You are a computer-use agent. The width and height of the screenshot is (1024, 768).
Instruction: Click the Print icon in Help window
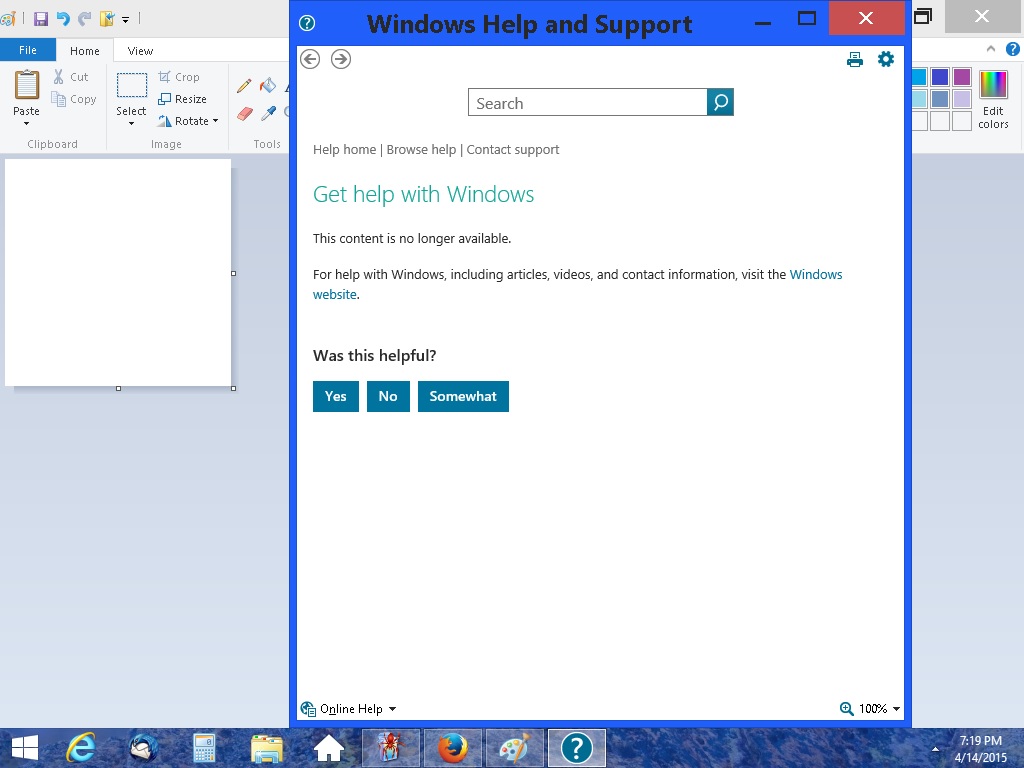855,60
